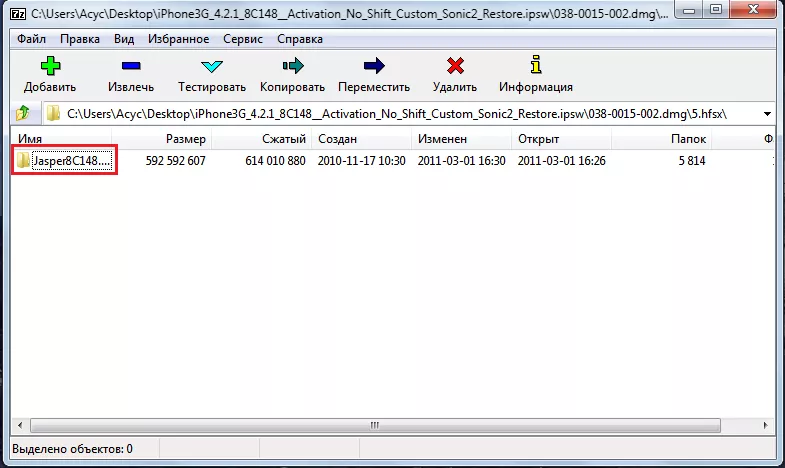Open the Справка menu
Viewport: 785px width, 468px height.
pos(300,39)
